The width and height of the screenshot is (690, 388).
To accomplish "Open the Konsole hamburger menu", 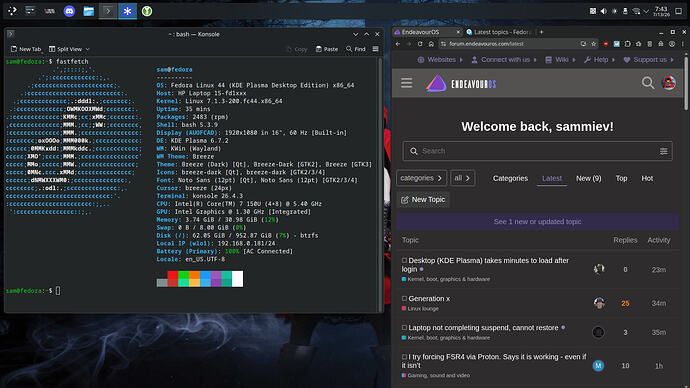I will [375, 49].
